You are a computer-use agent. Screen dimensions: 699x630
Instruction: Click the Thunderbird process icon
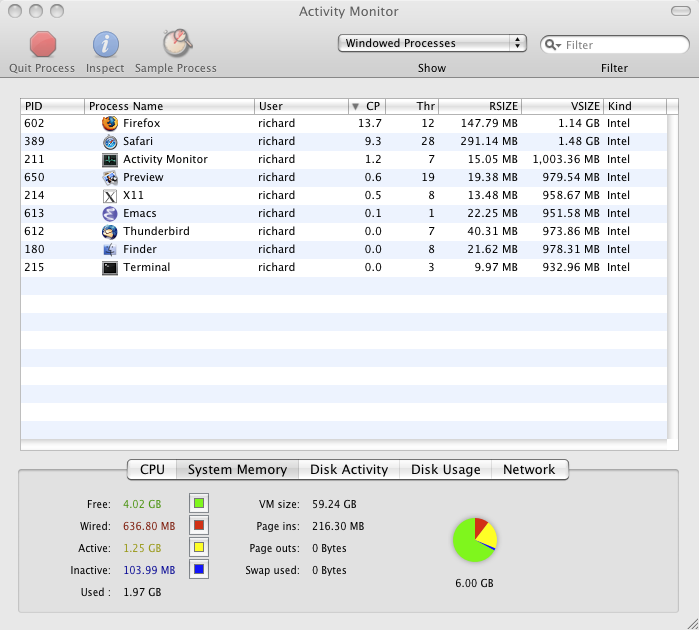(x=110, y=231)
